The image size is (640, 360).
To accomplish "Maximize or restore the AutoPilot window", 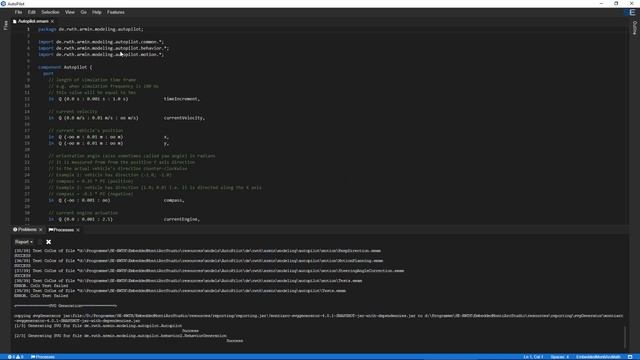I will [616, 3].
